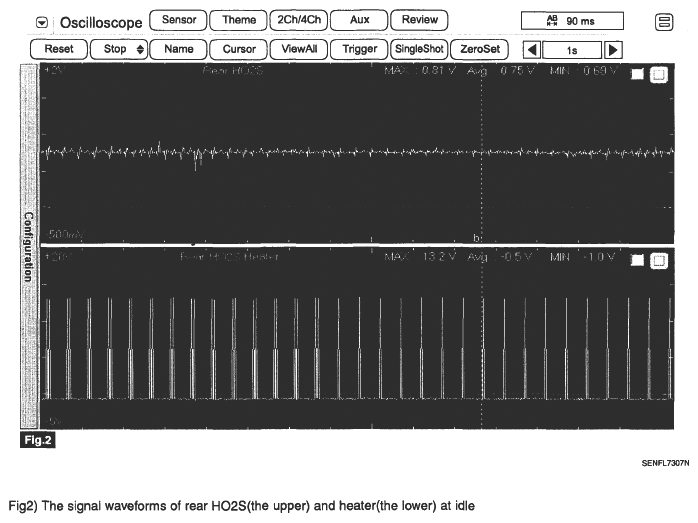Click the lower channel rounded square icon
The image size is (698, 523).
(658, 260)
